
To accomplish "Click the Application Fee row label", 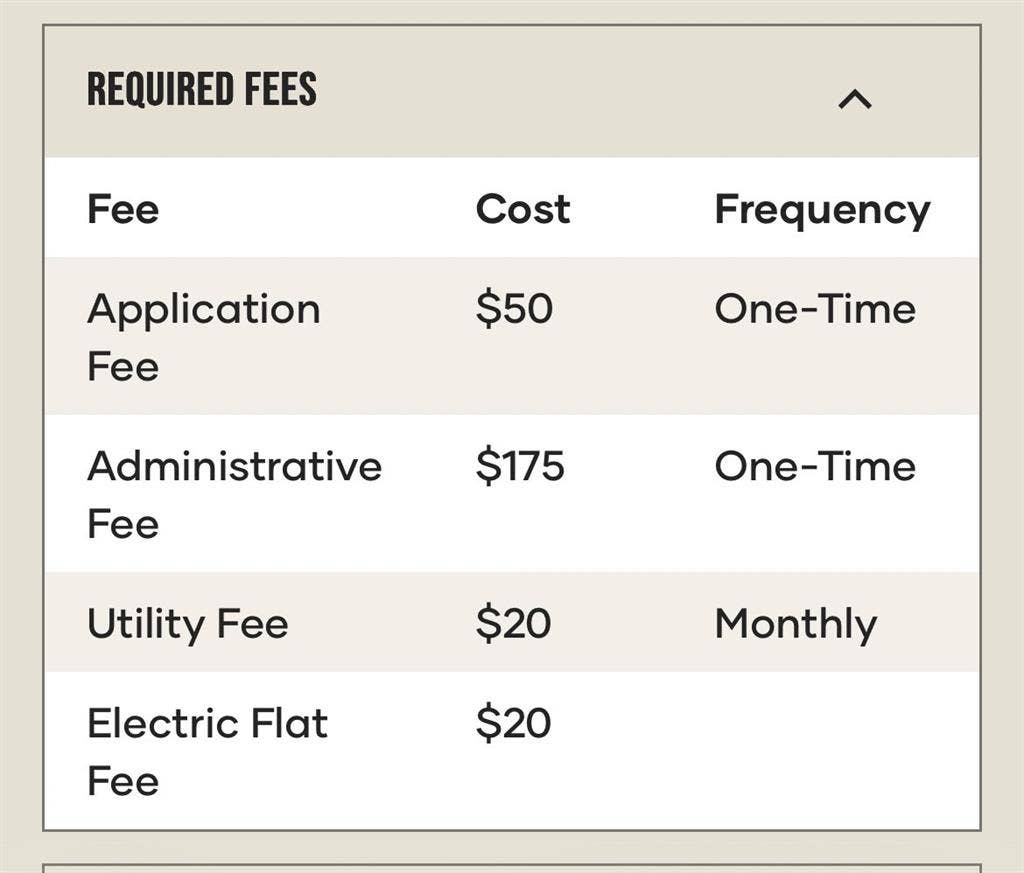I will click(203, 337).
